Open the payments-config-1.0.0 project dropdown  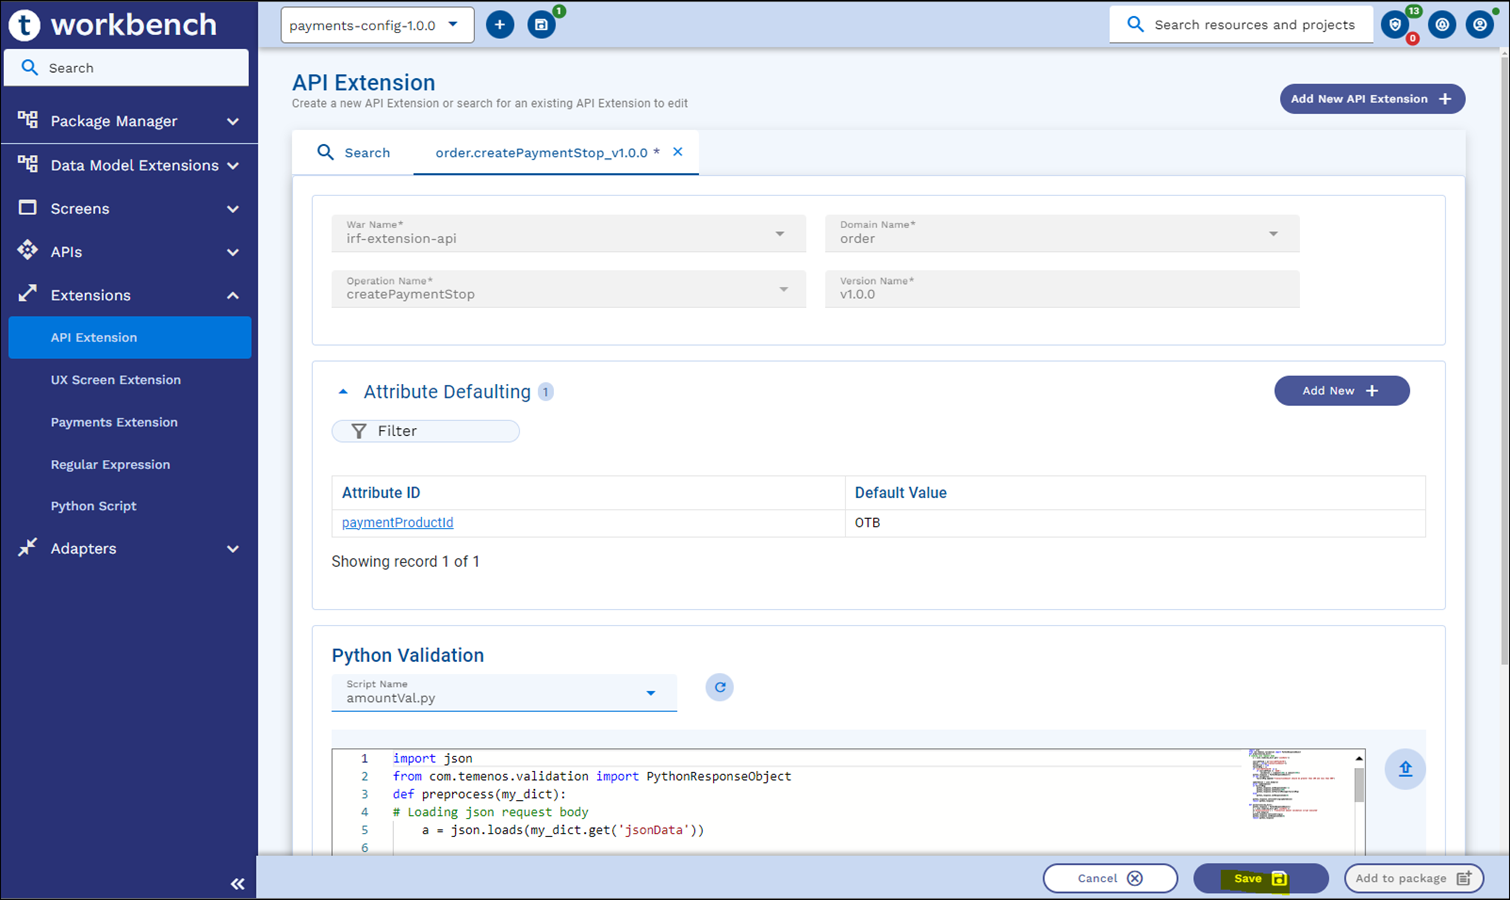tap(377, 25)
